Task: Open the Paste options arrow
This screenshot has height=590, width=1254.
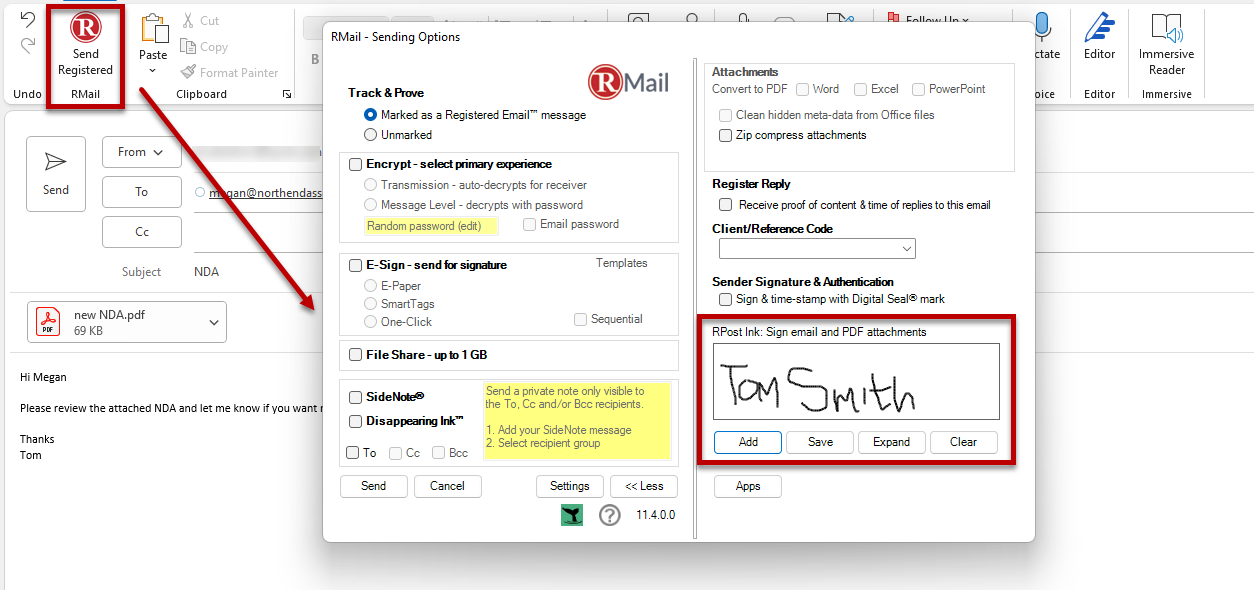Action: 153,71
